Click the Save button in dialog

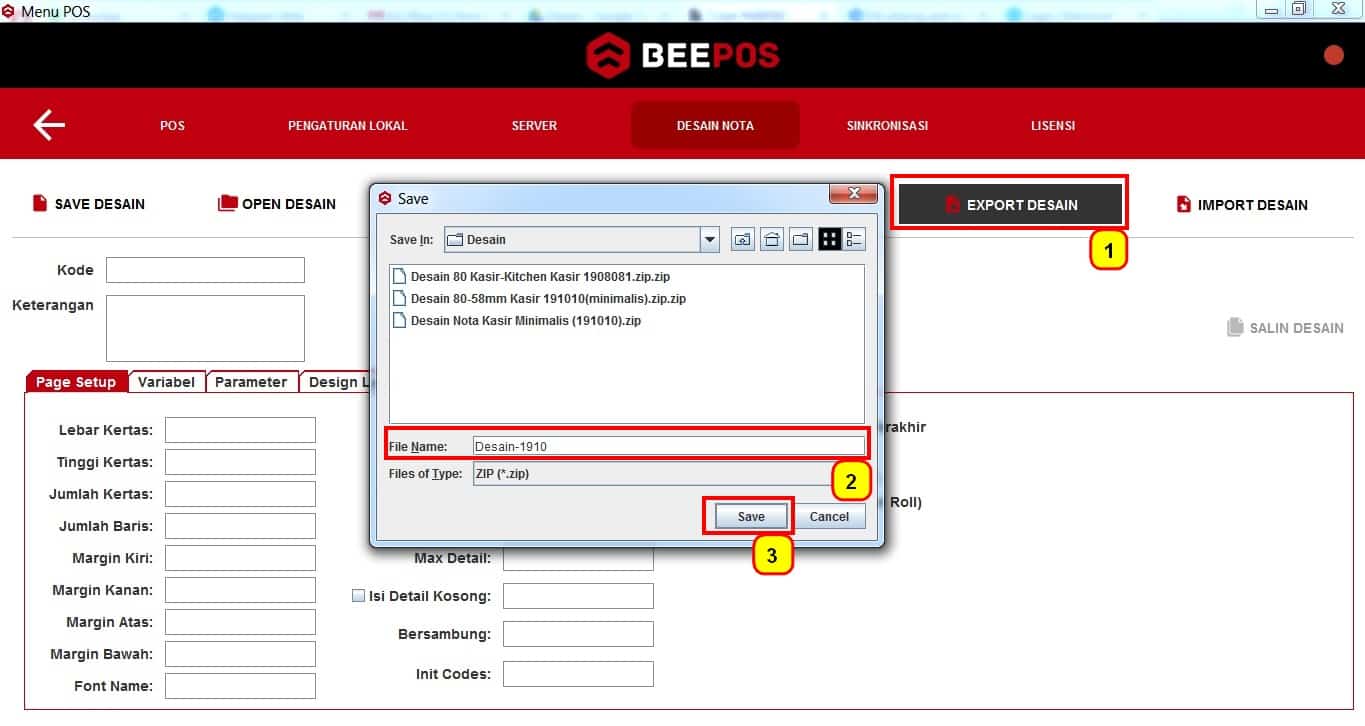(x=751, y=517)
